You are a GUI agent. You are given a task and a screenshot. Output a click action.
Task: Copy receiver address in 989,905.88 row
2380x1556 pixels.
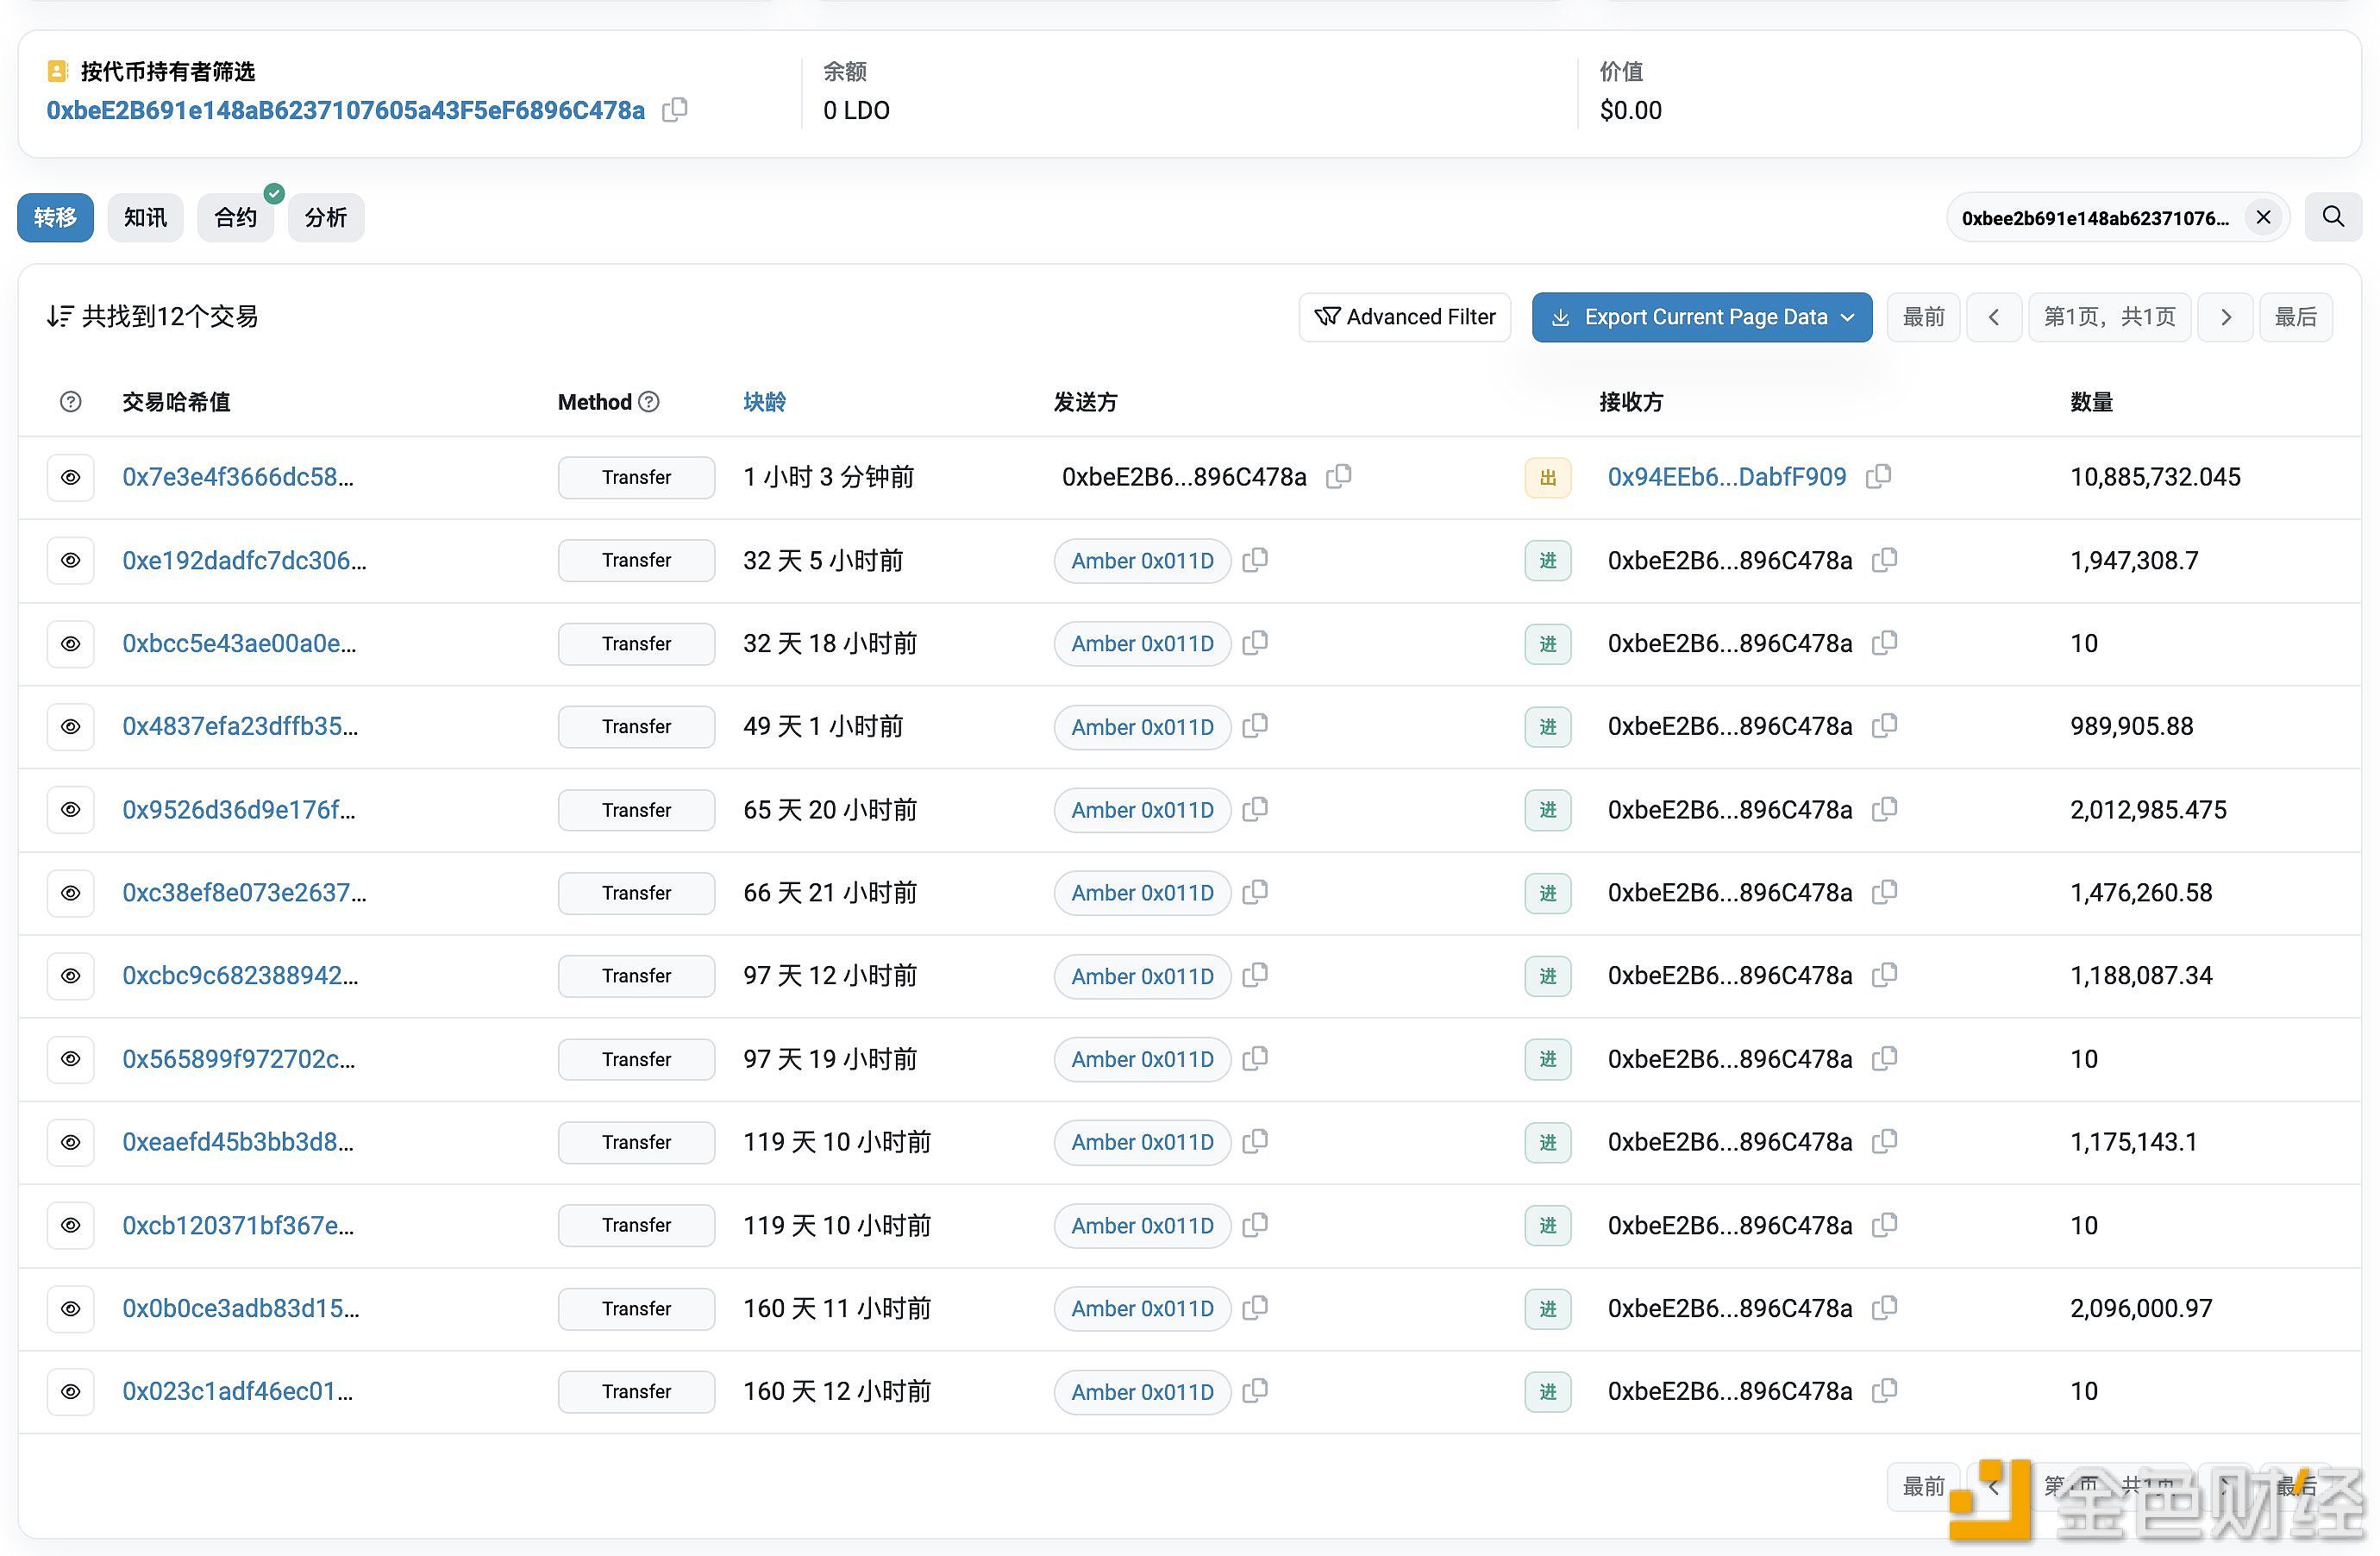click(1885, 725)
